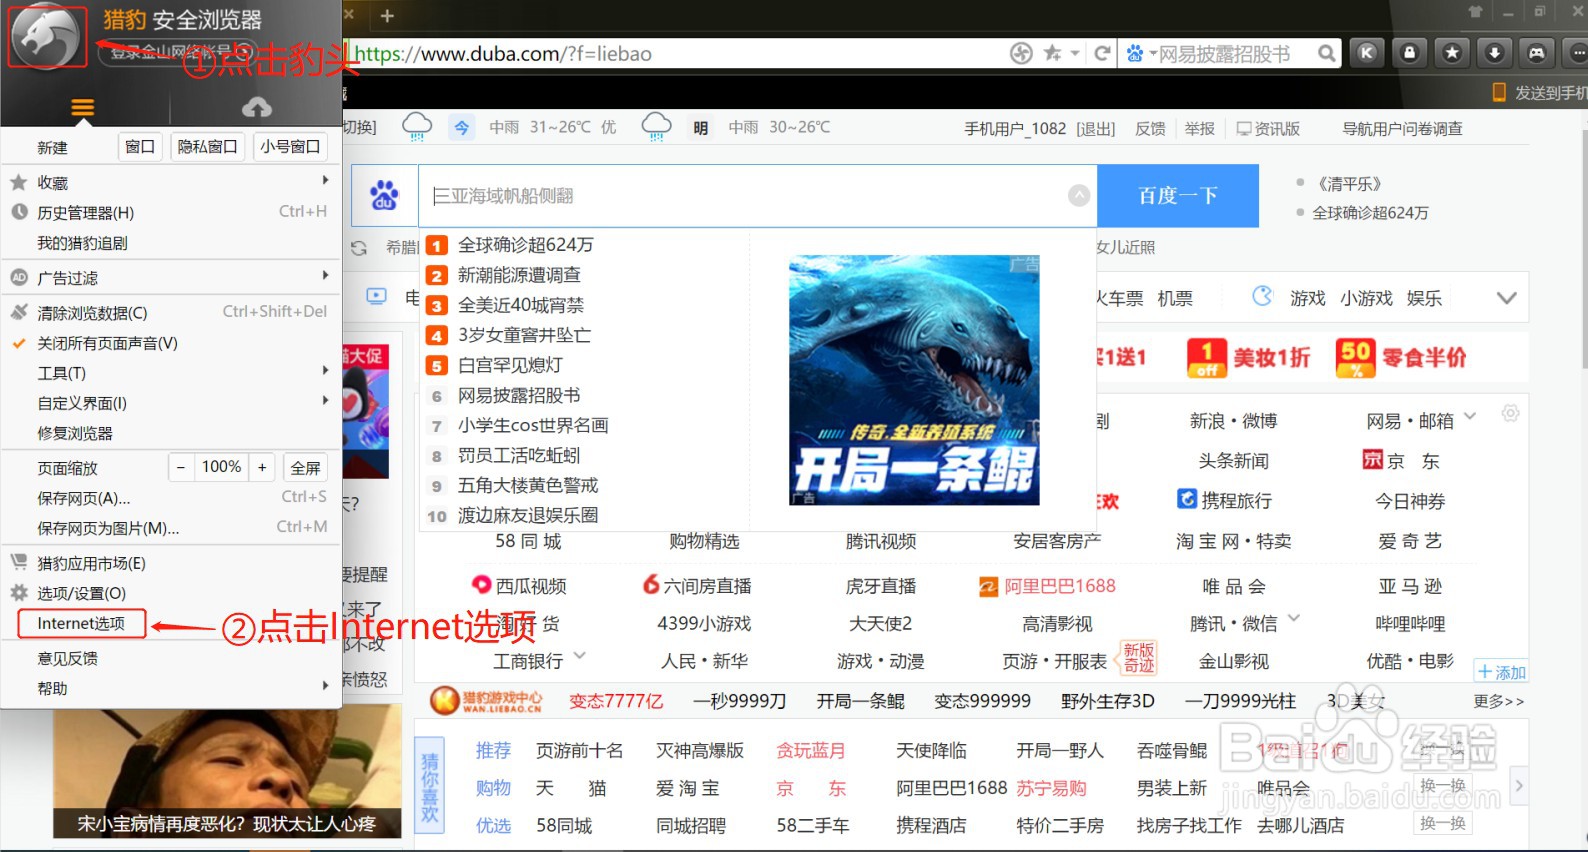Open 携程旅行 link

tap(1225, 500)
